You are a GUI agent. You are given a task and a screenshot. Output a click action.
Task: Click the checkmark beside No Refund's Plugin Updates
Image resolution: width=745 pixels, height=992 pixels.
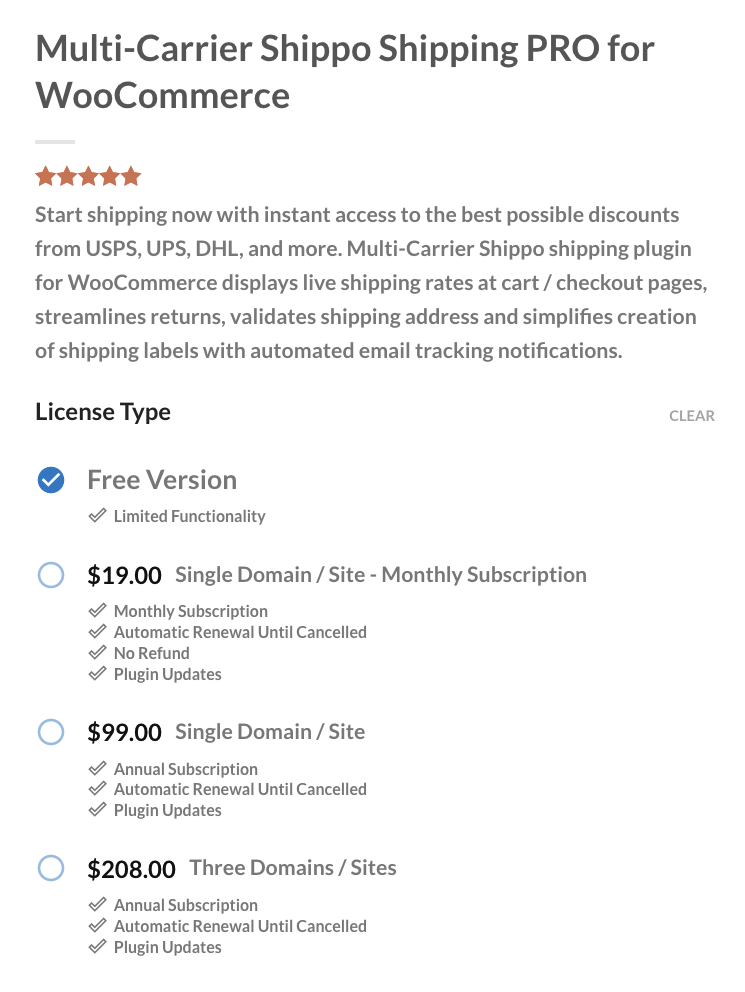coord(97,674)
